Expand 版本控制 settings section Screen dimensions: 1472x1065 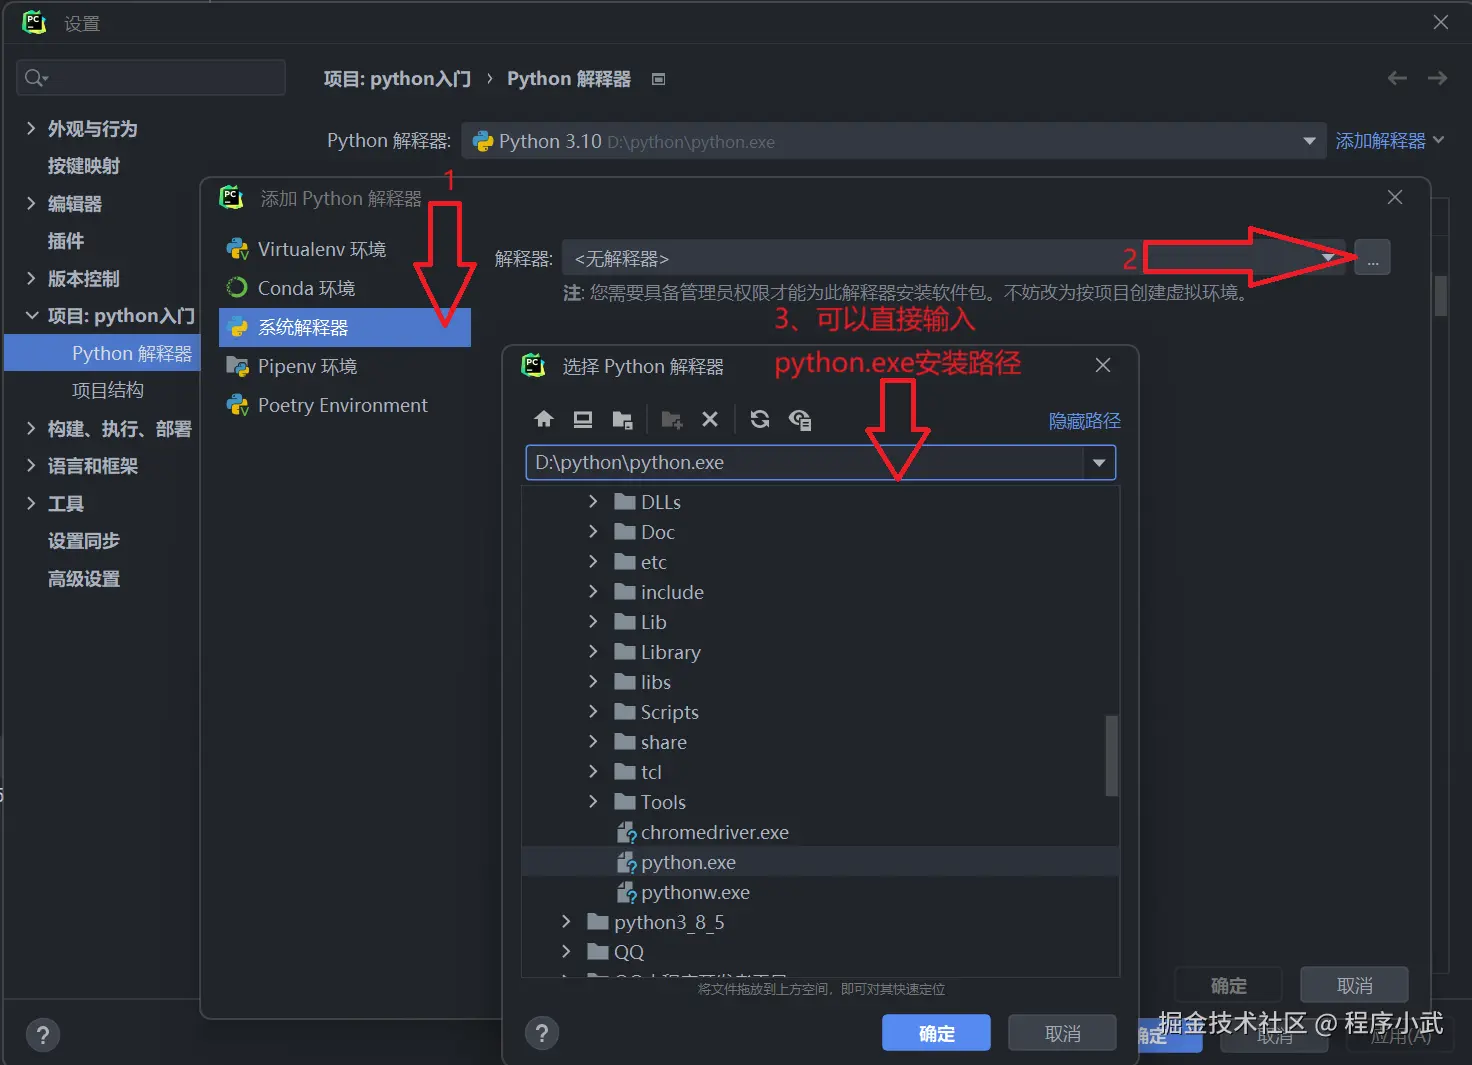pyautogui.click(x=31, y=278)
